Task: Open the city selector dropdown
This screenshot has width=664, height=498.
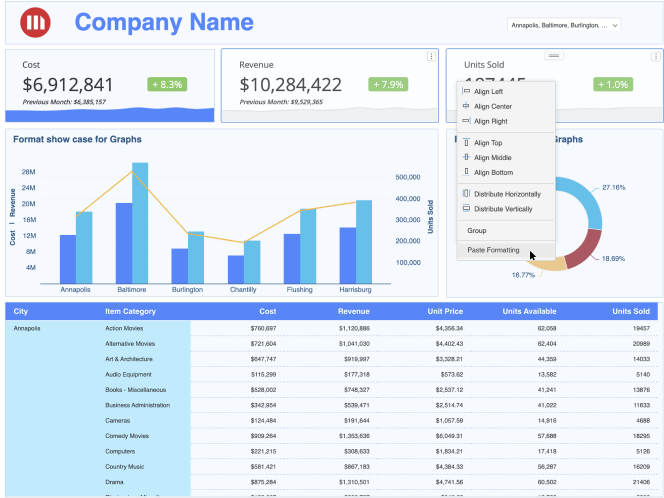Action: pyautogui.click(x=564, y=25)
